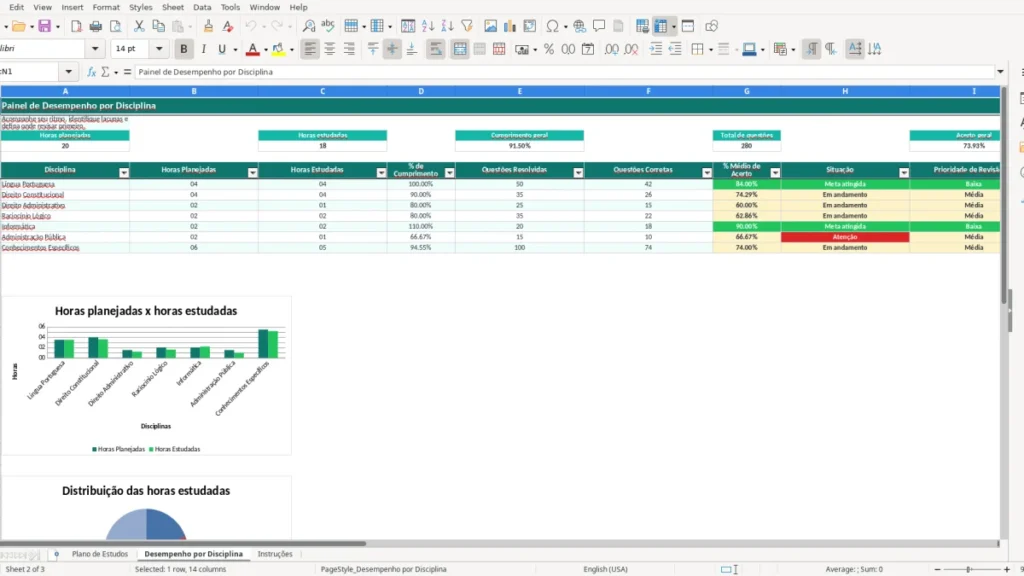Screen dimensions: 1024x576
Task: Click the zoom slider in status bar
Action: [968, 569]
